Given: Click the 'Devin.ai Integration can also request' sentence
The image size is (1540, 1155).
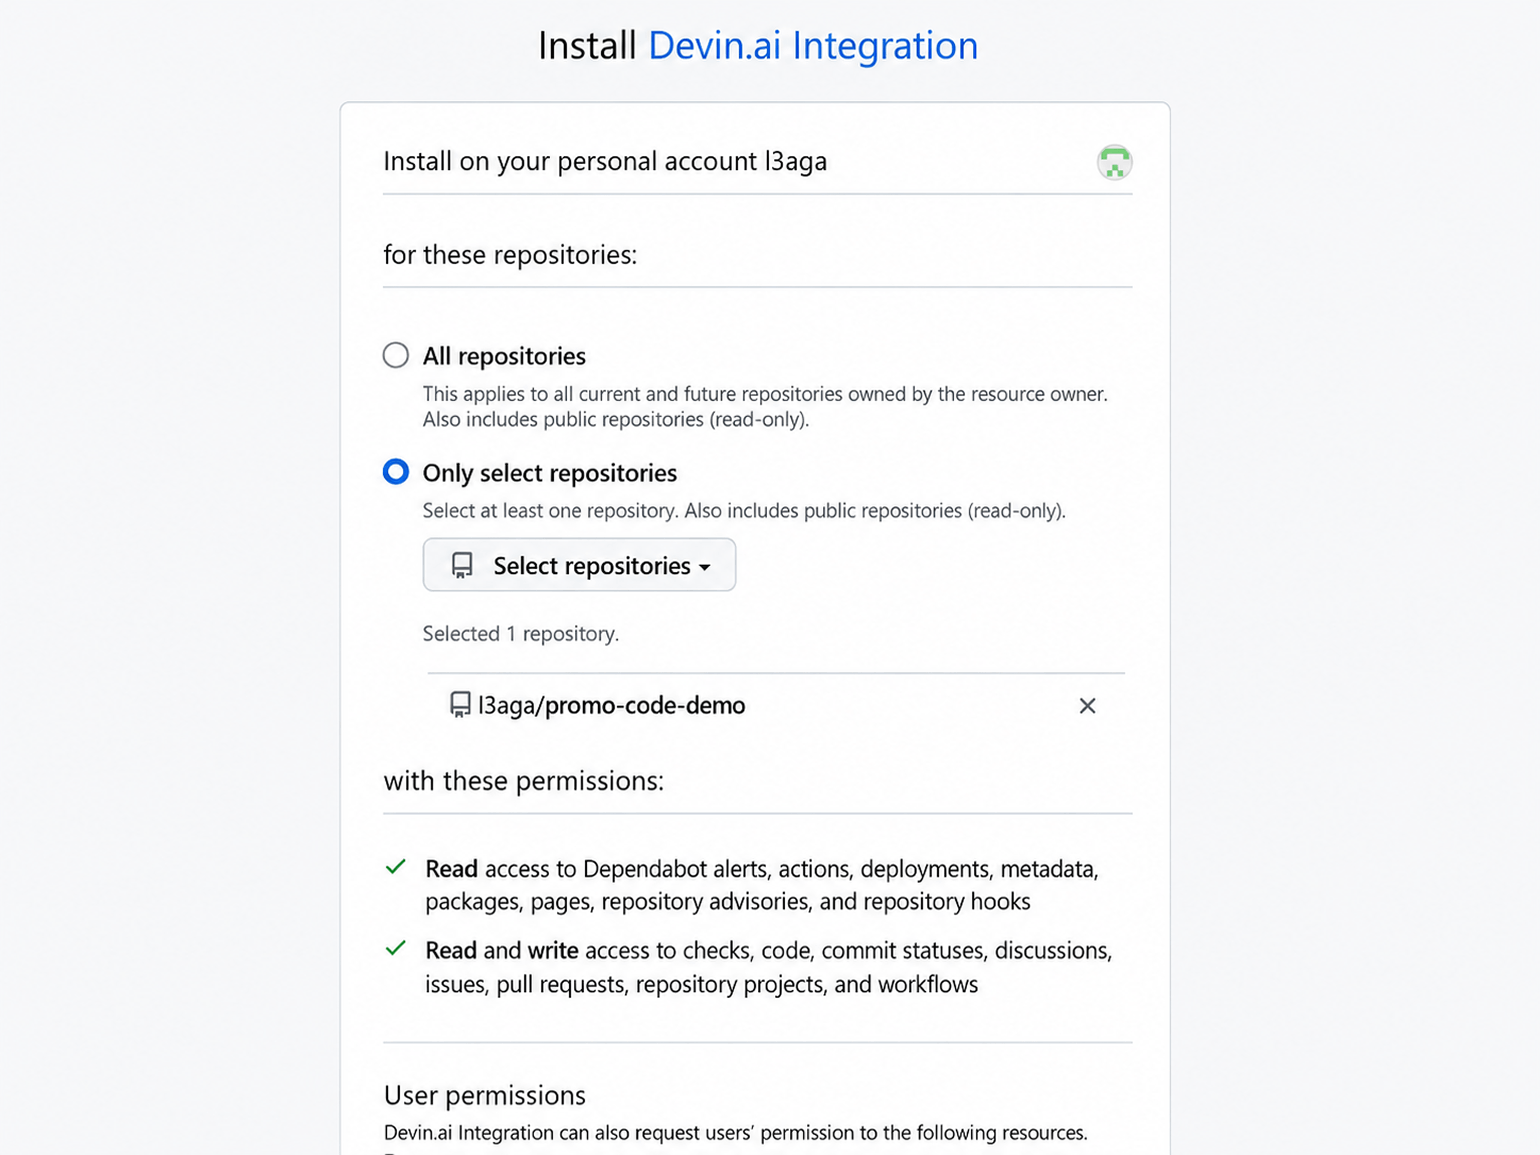Looking at the screenshot, I should tap(736, 1133).
